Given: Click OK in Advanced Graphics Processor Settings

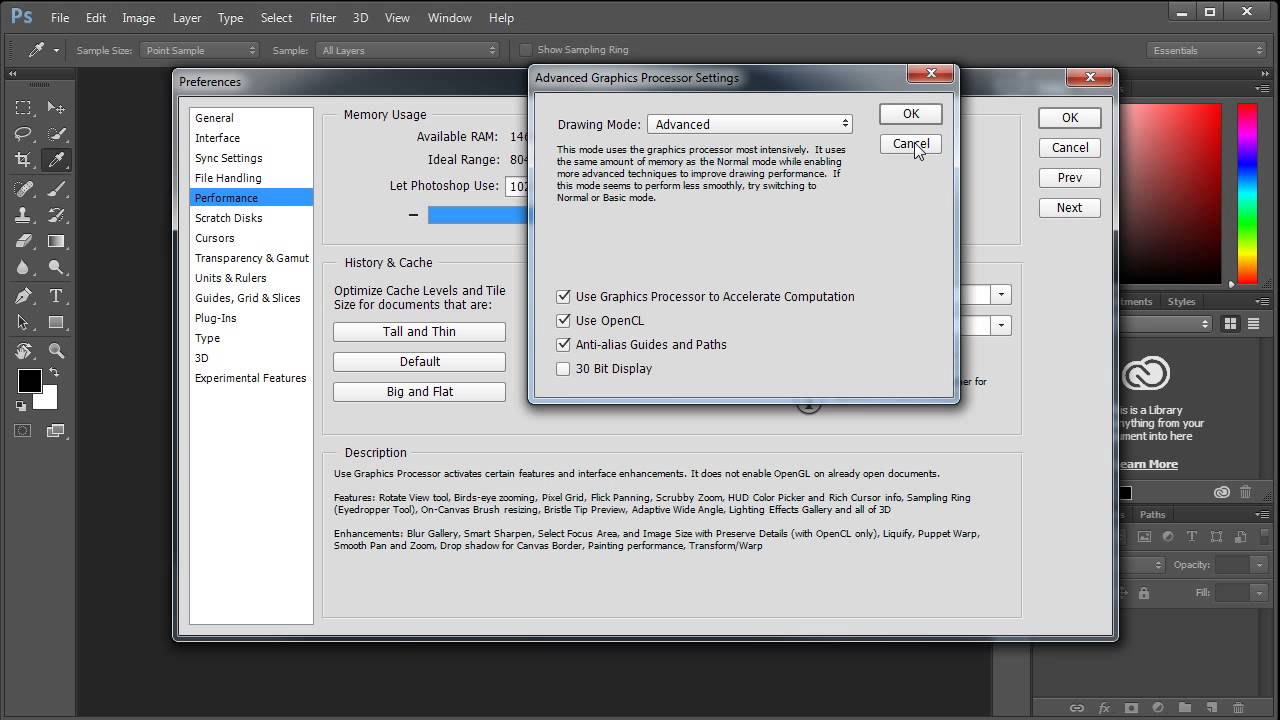Looking at the screenshot, I should [911, 114].
